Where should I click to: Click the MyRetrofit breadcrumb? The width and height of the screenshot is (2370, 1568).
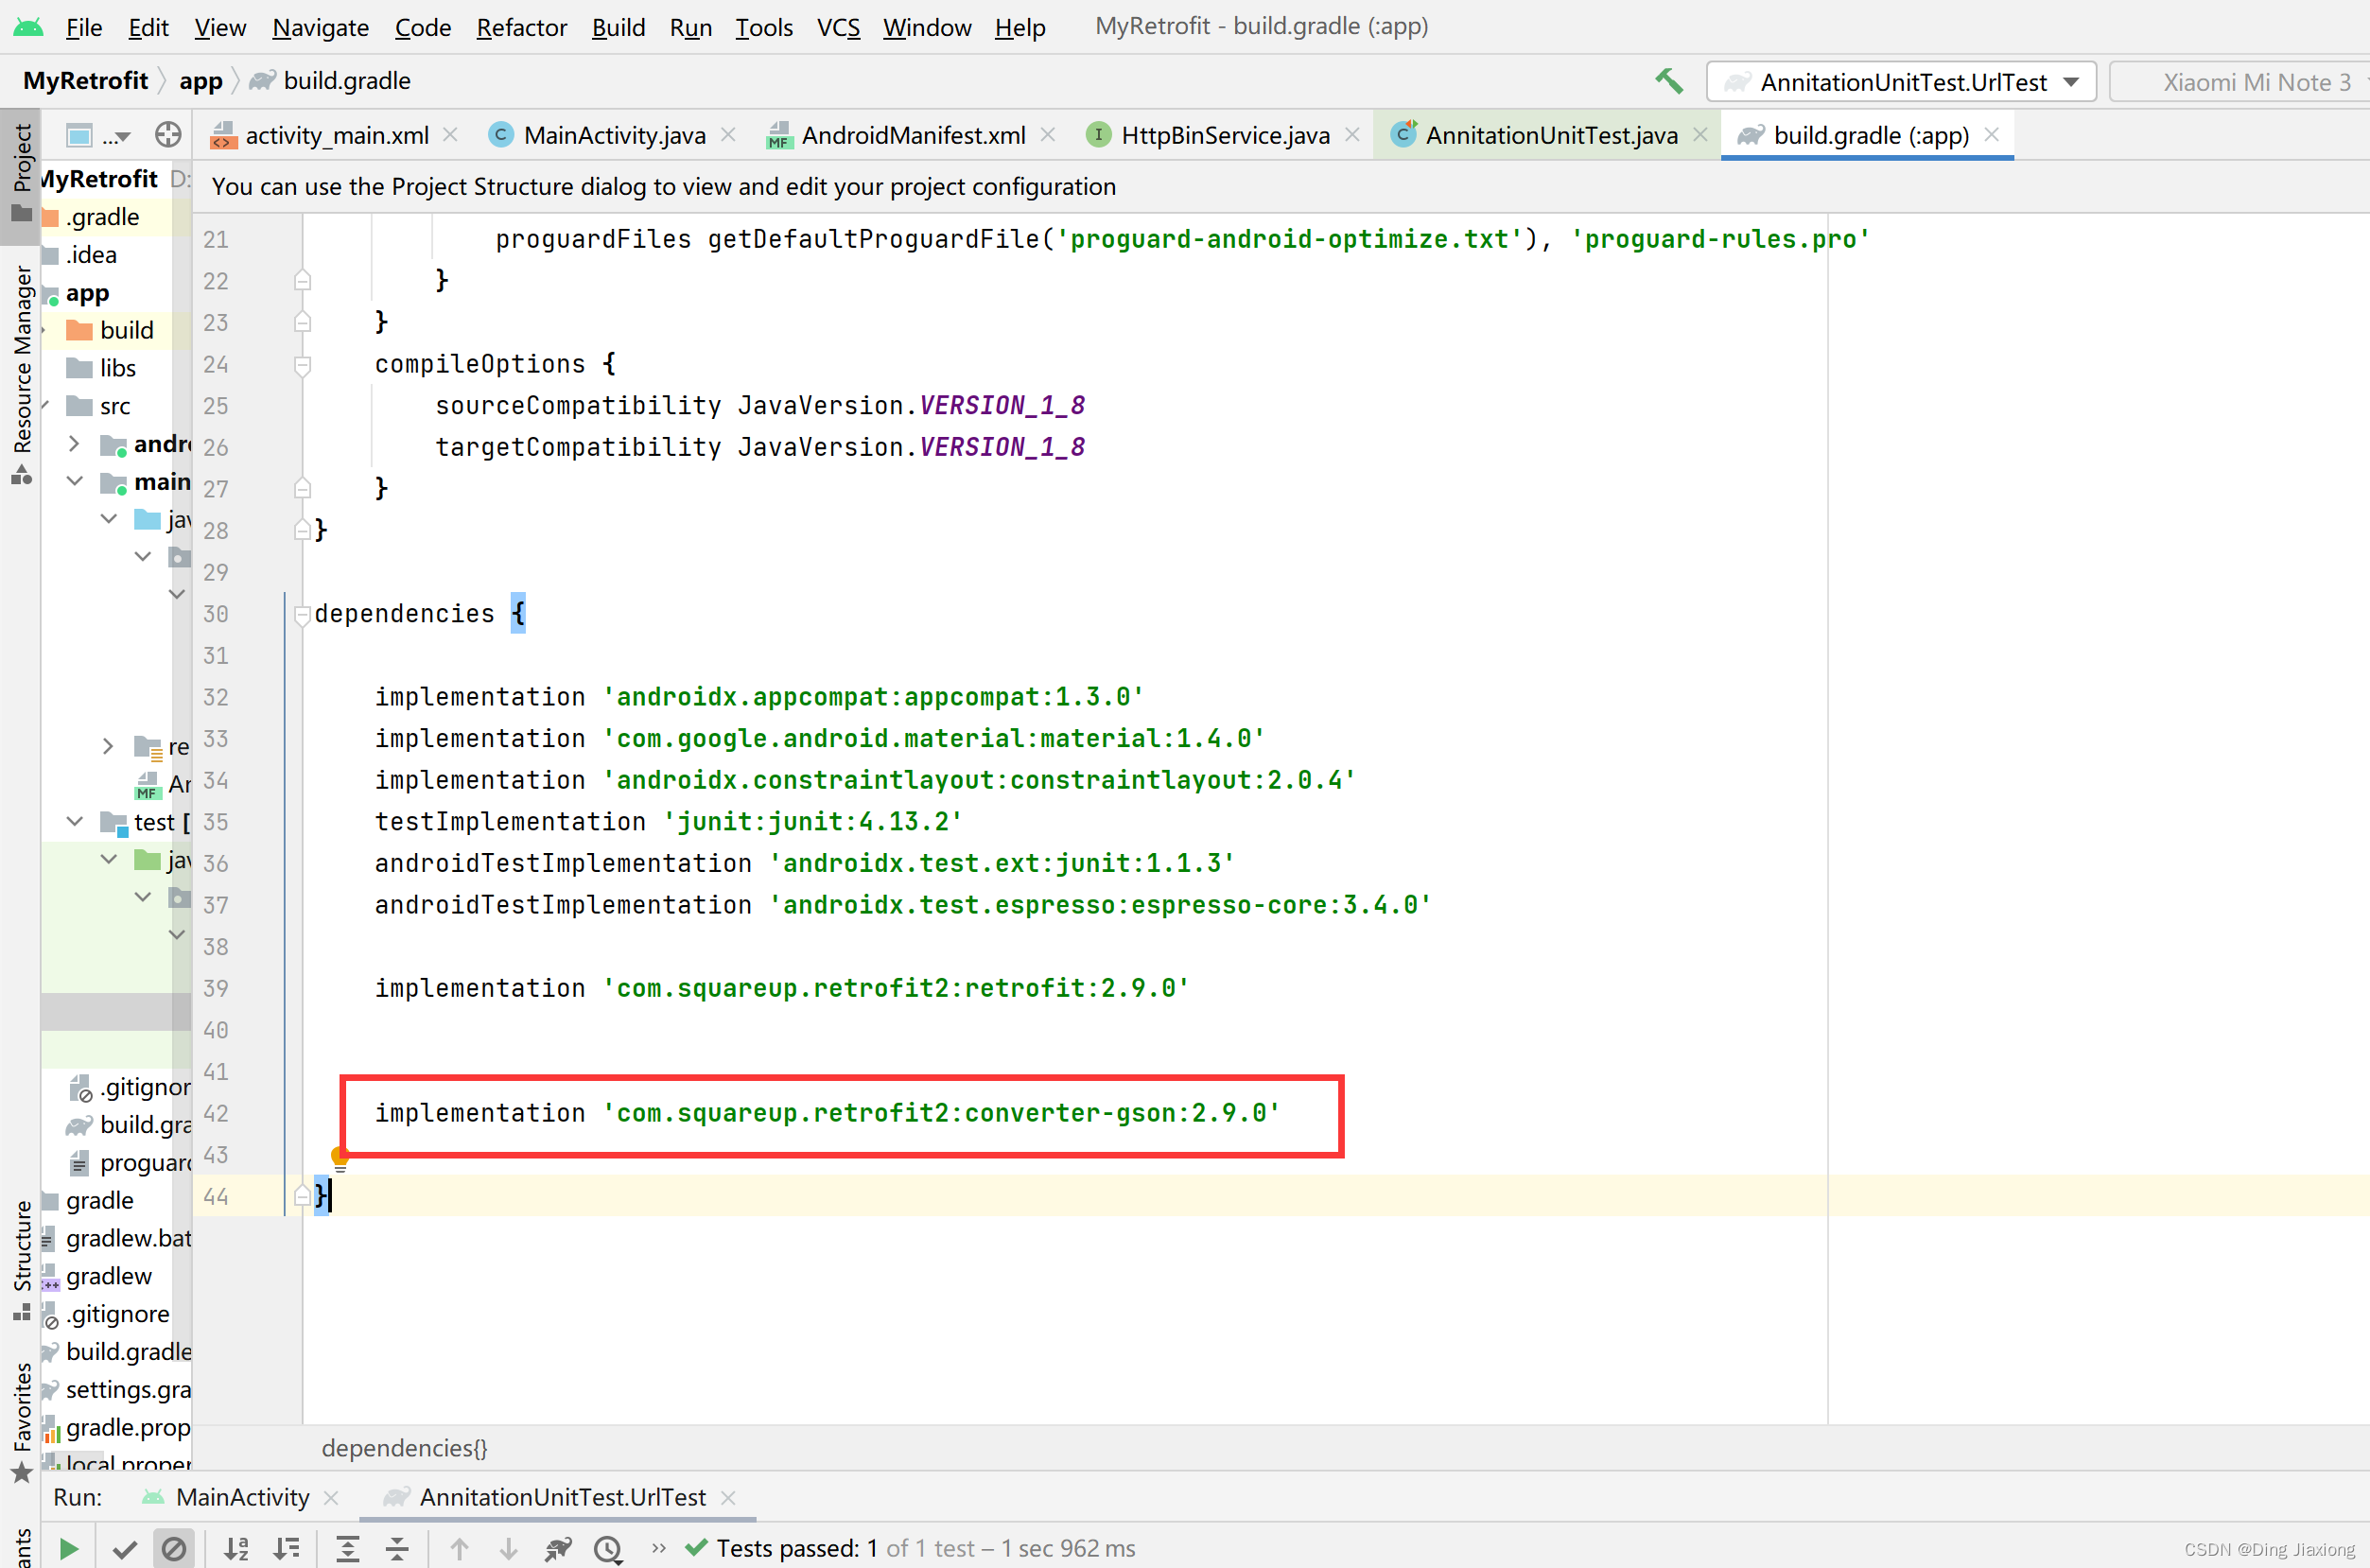[x=85, y=81]
